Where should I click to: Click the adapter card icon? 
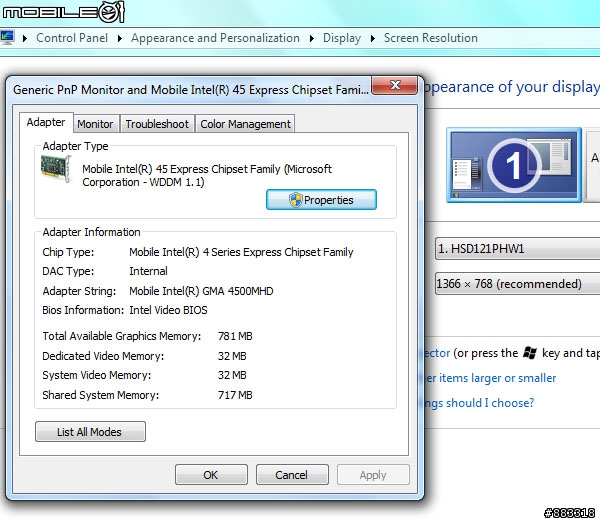tap(56, 169)
